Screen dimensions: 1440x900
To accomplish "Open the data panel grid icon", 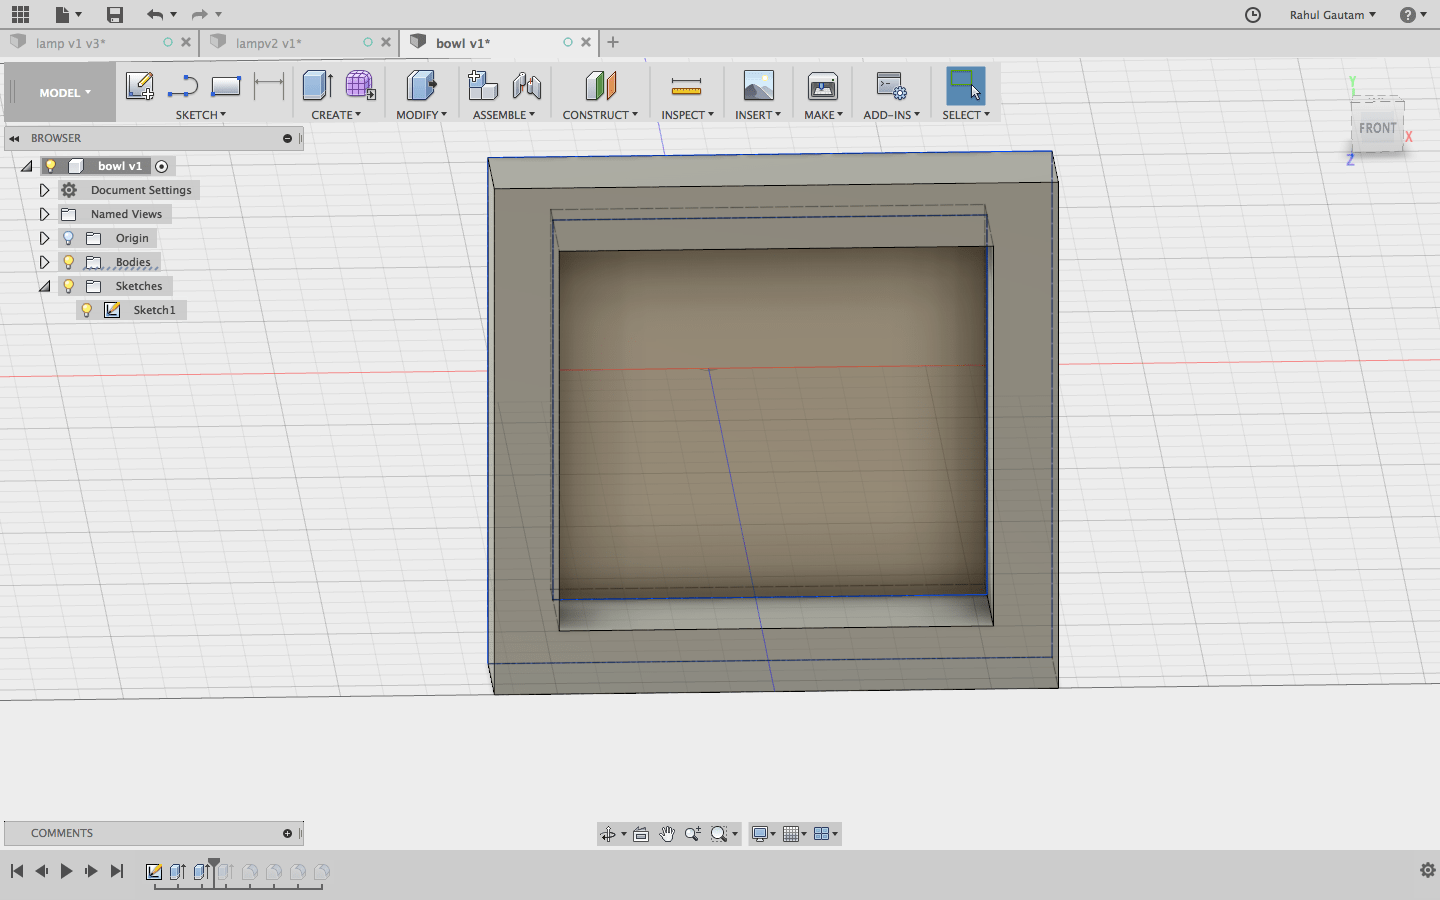I will pos(20,14).
